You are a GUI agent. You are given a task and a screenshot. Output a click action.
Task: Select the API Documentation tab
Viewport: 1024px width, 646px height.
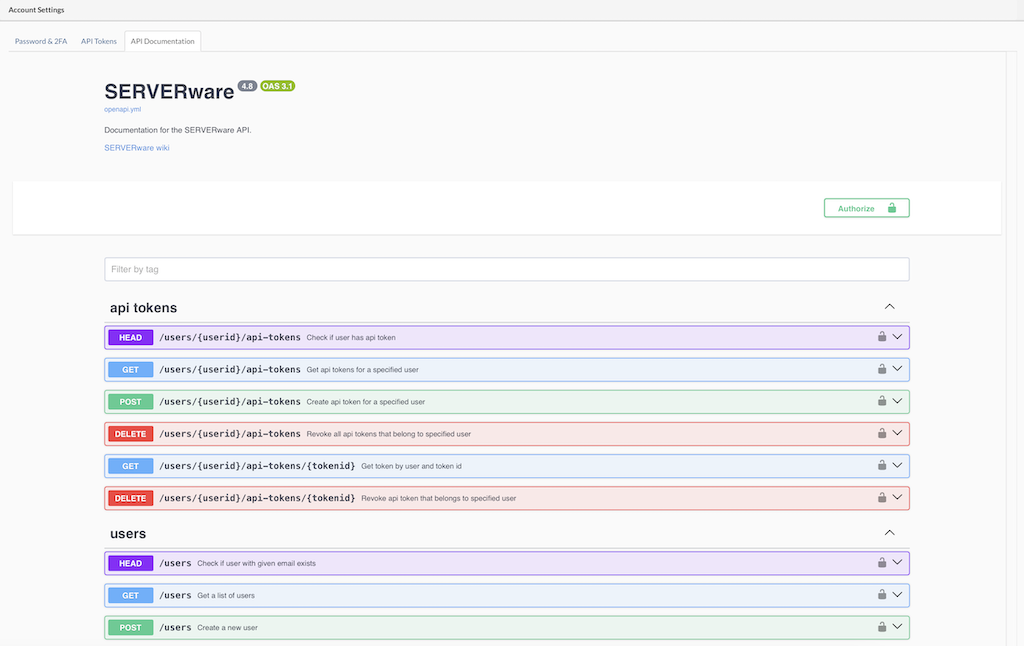click(x=162, y=42)
